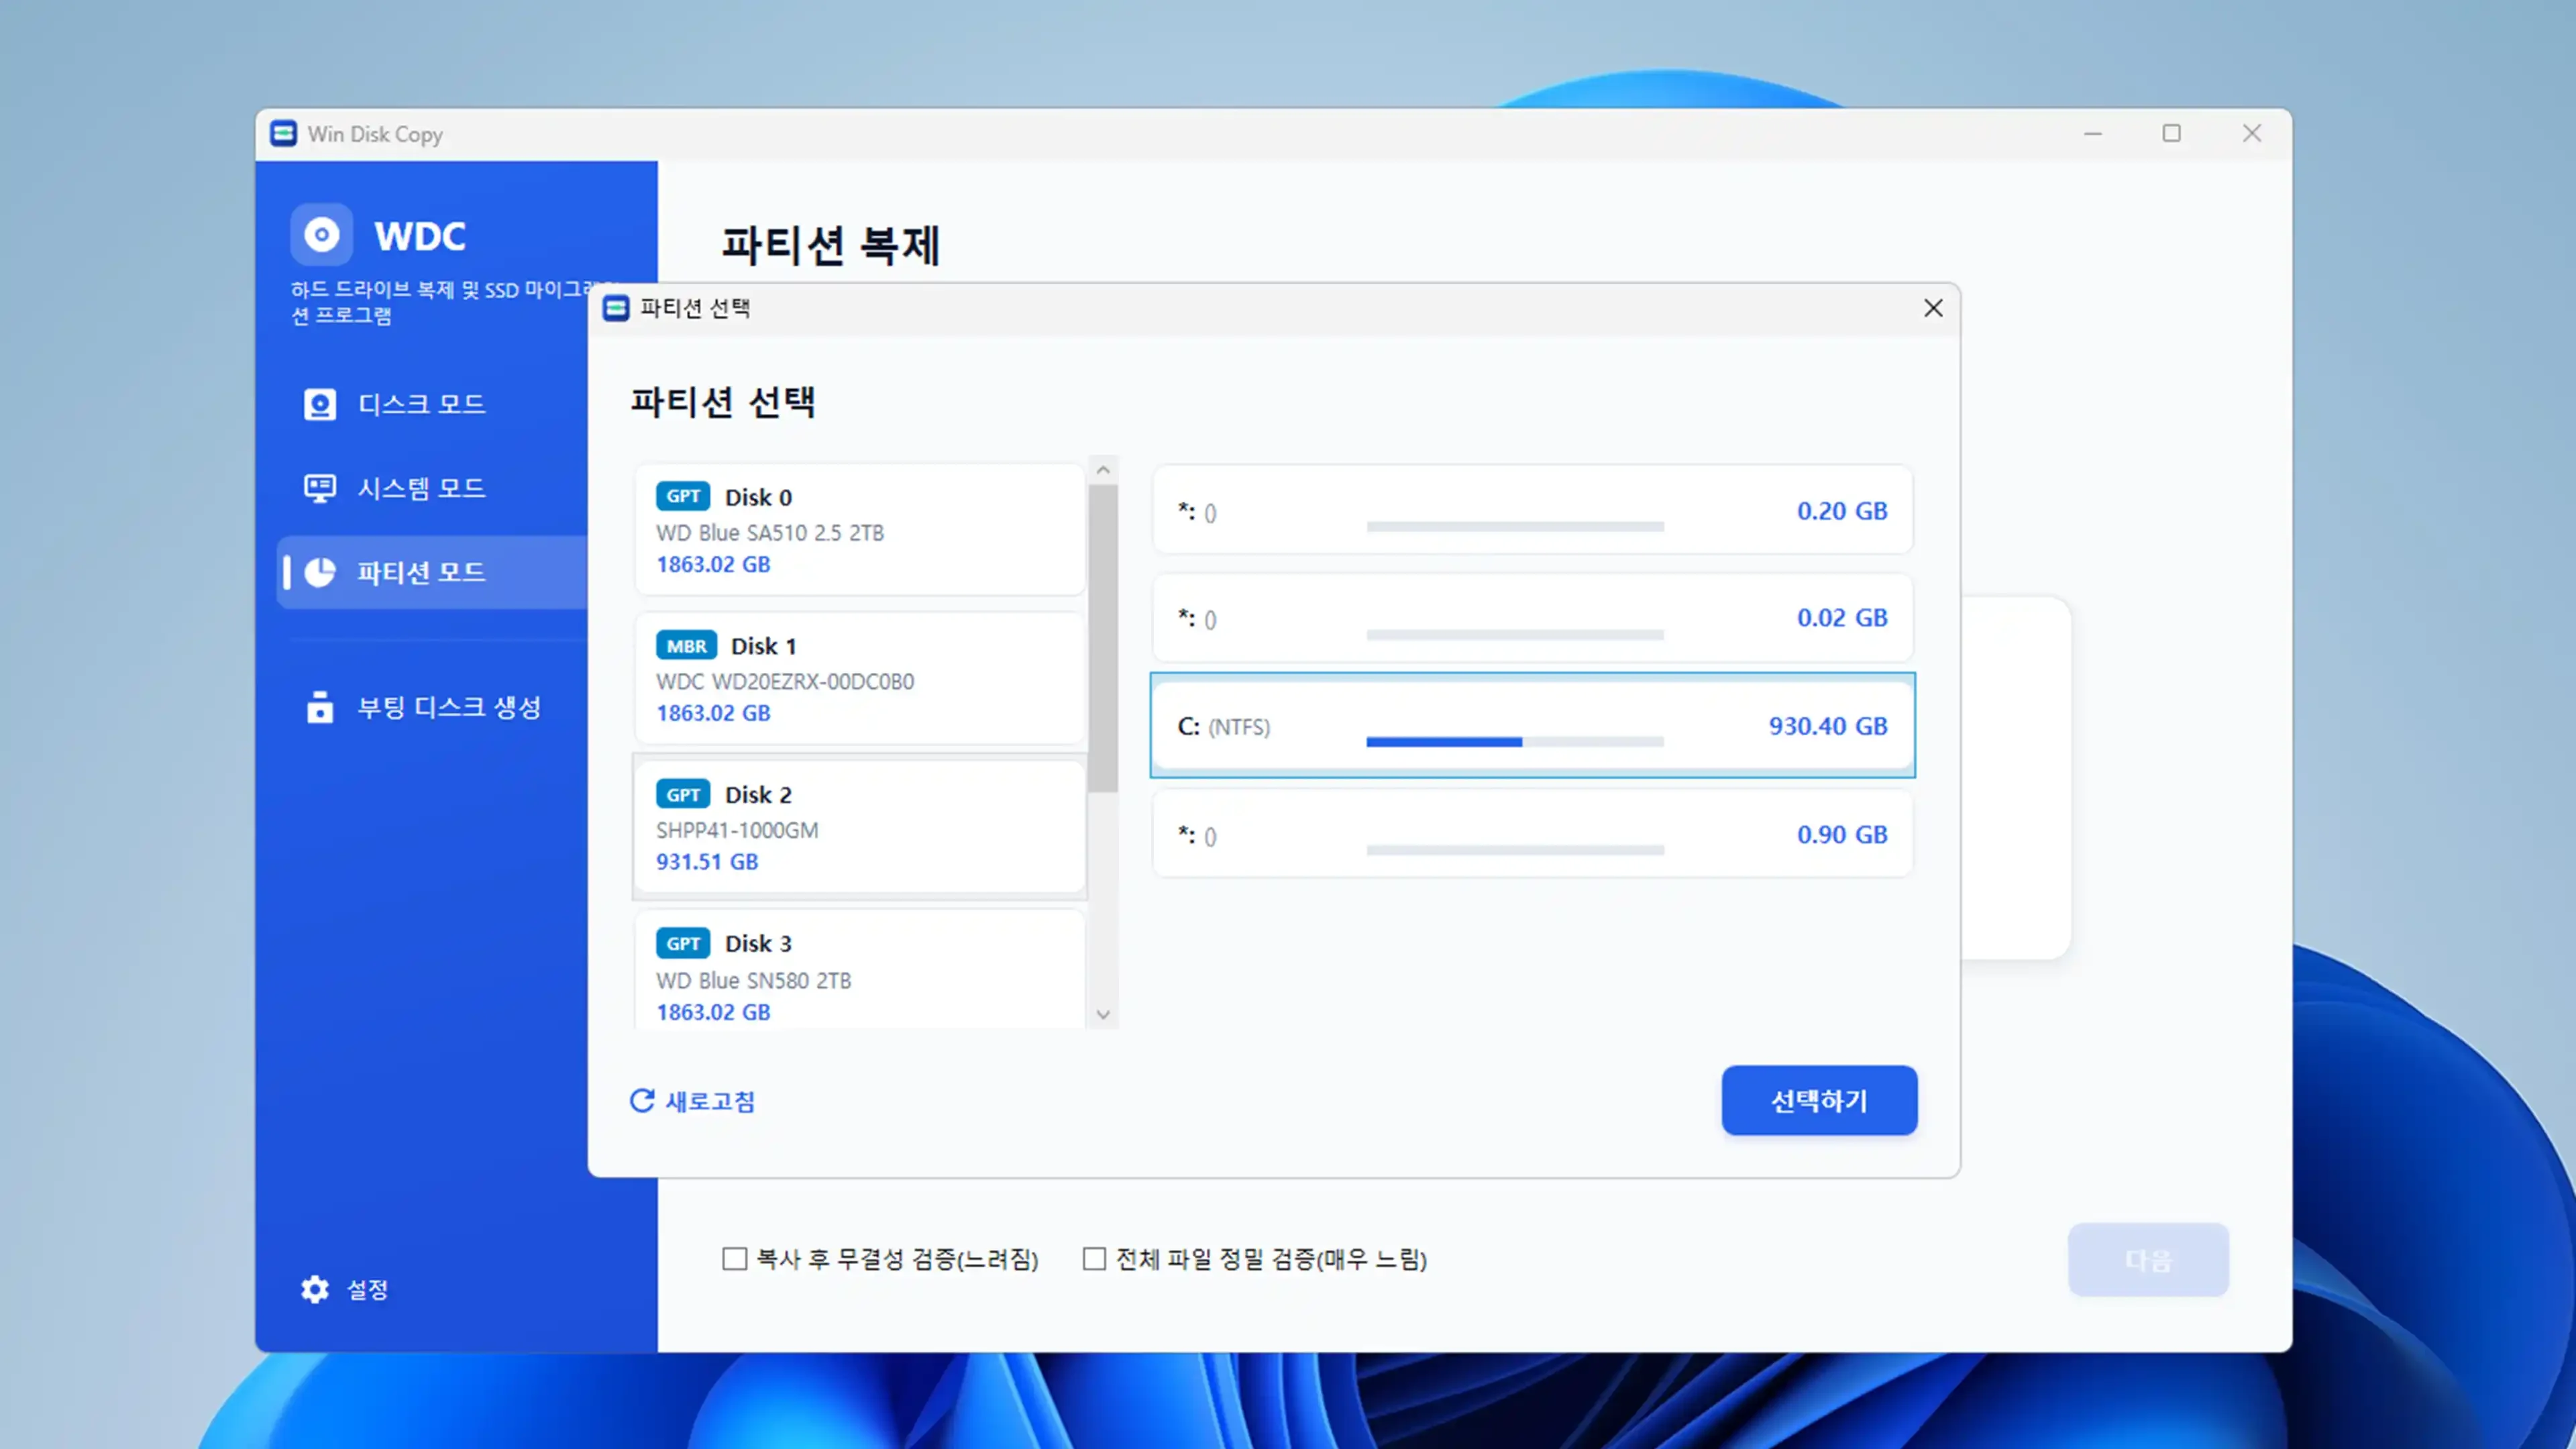Click the disk list scroll down arrow
The height and width of the screenshot is (1449, 2576).
[1103, 1014]
